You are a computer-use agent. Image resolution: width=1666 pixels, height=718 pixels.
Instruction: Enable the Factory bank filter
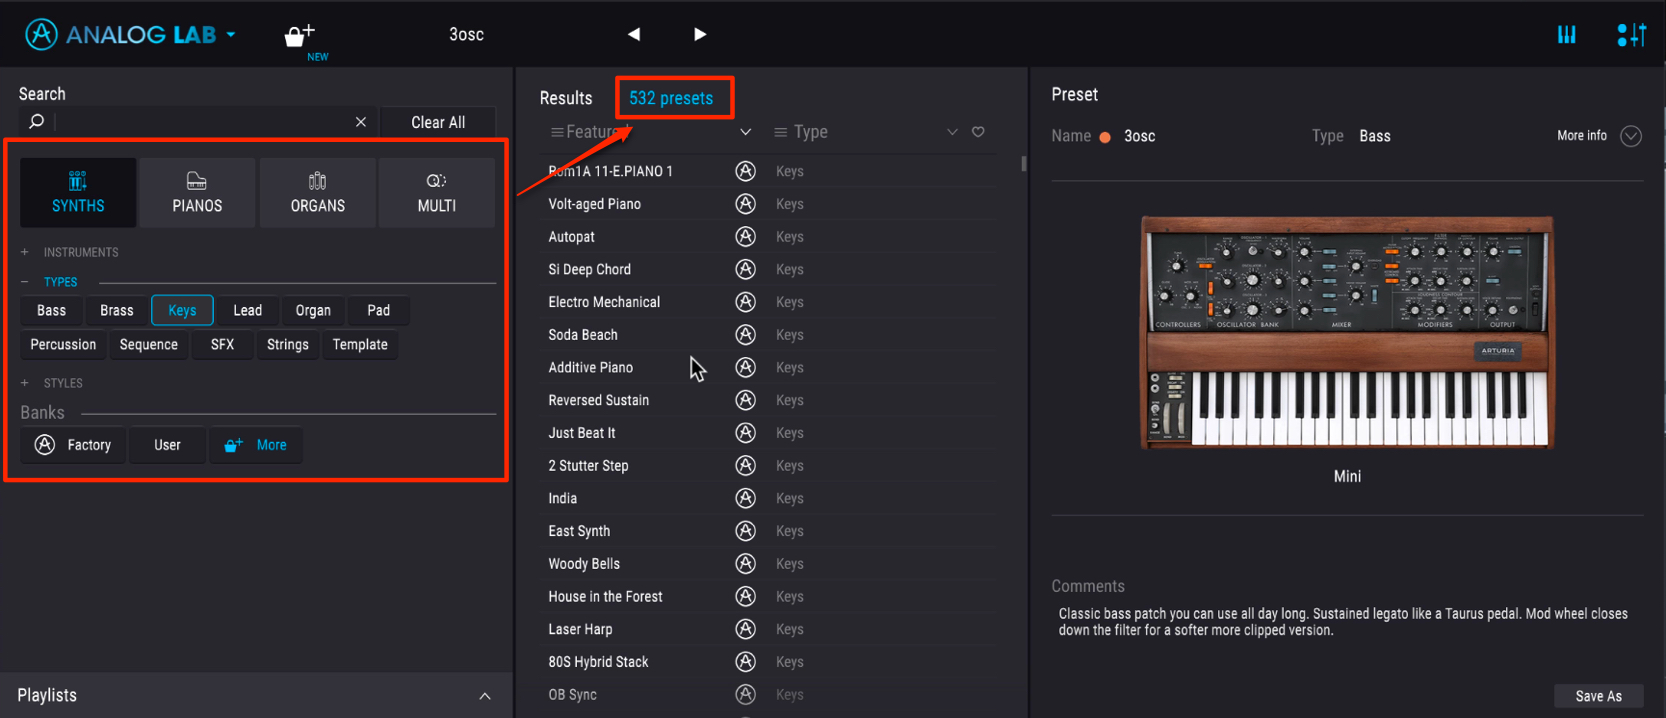pyautogui.click(x=73, y=445)
